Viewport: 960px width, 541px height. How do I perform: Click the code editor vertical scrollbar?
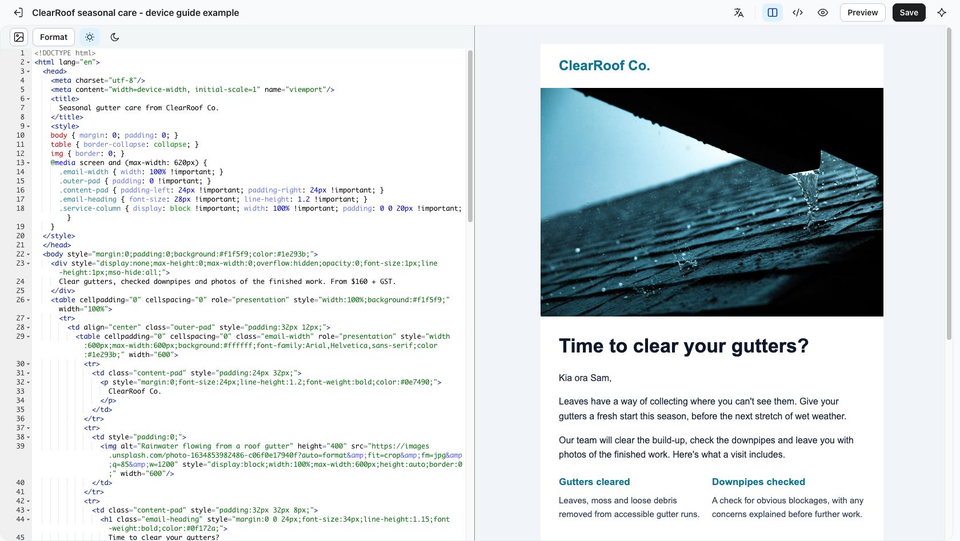[x=470, y=136]
